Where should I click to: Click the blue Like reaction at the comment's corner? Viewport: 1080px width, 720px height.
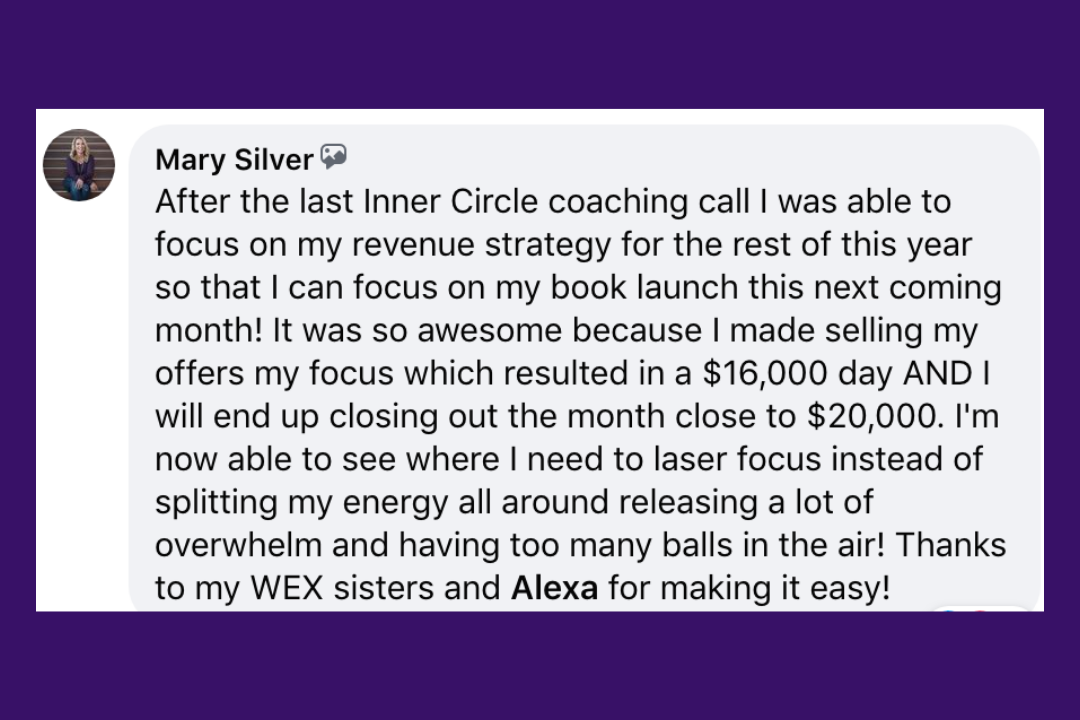click(x=948, y=610)
